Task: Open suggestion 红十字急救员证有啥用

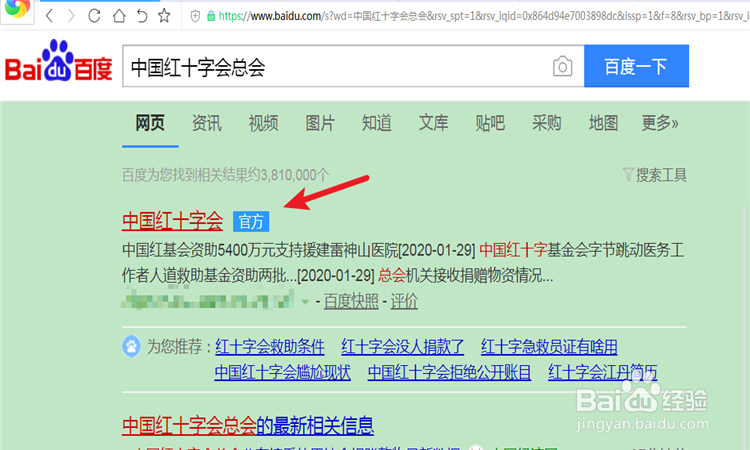Action: [549, 347]
